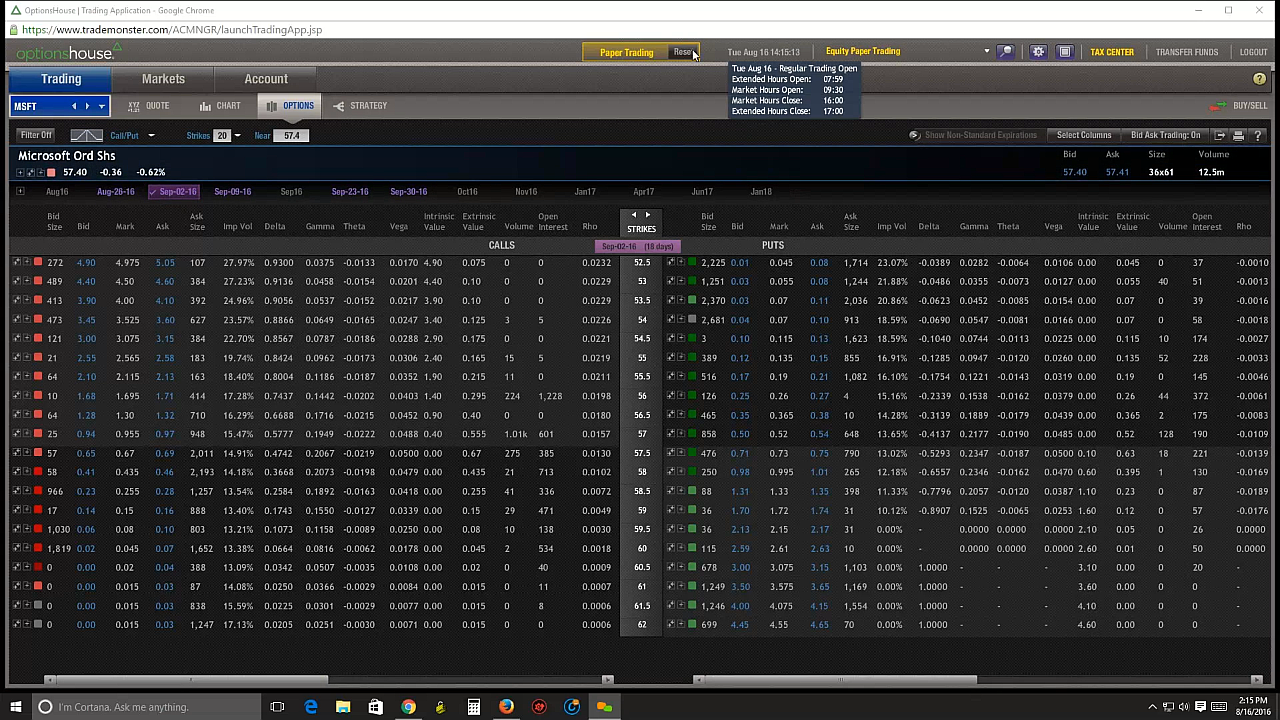The width and height of the screenshot is (1280, 720).
Task: Select the Sep-09-16 expiration
Action: pyautogui.click(x=232, y=192)
